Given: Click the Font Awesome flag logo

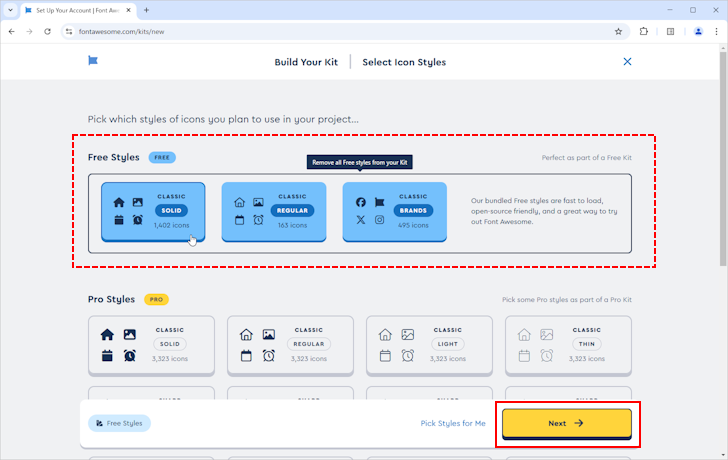Looking at the screenshot, I should (93, 61).
